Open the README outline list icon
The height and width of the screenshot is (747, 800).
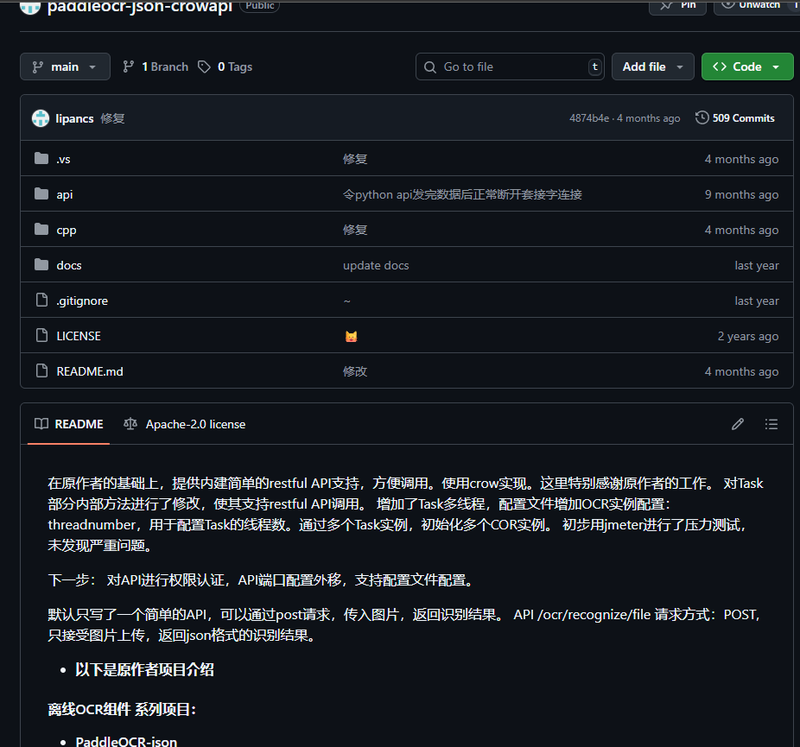(x=771, y=424)
